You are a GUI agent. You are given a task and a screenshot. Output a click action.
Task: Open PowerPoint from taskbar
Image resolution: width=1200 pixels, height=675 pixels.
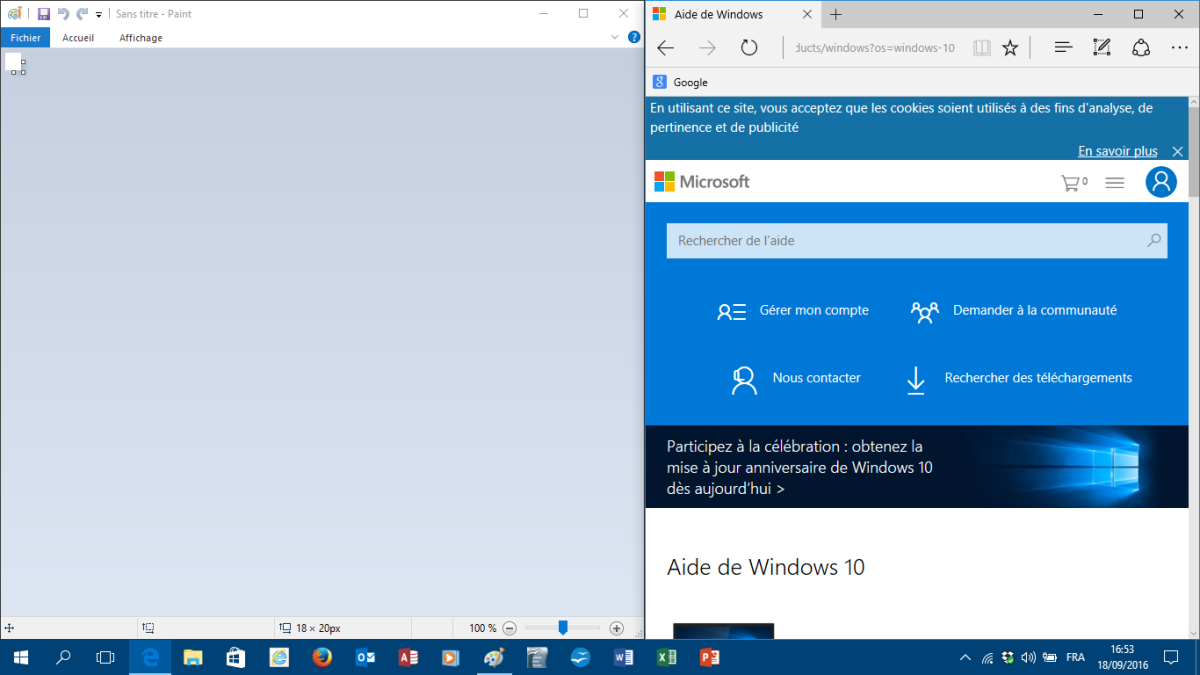pos(710,658)
